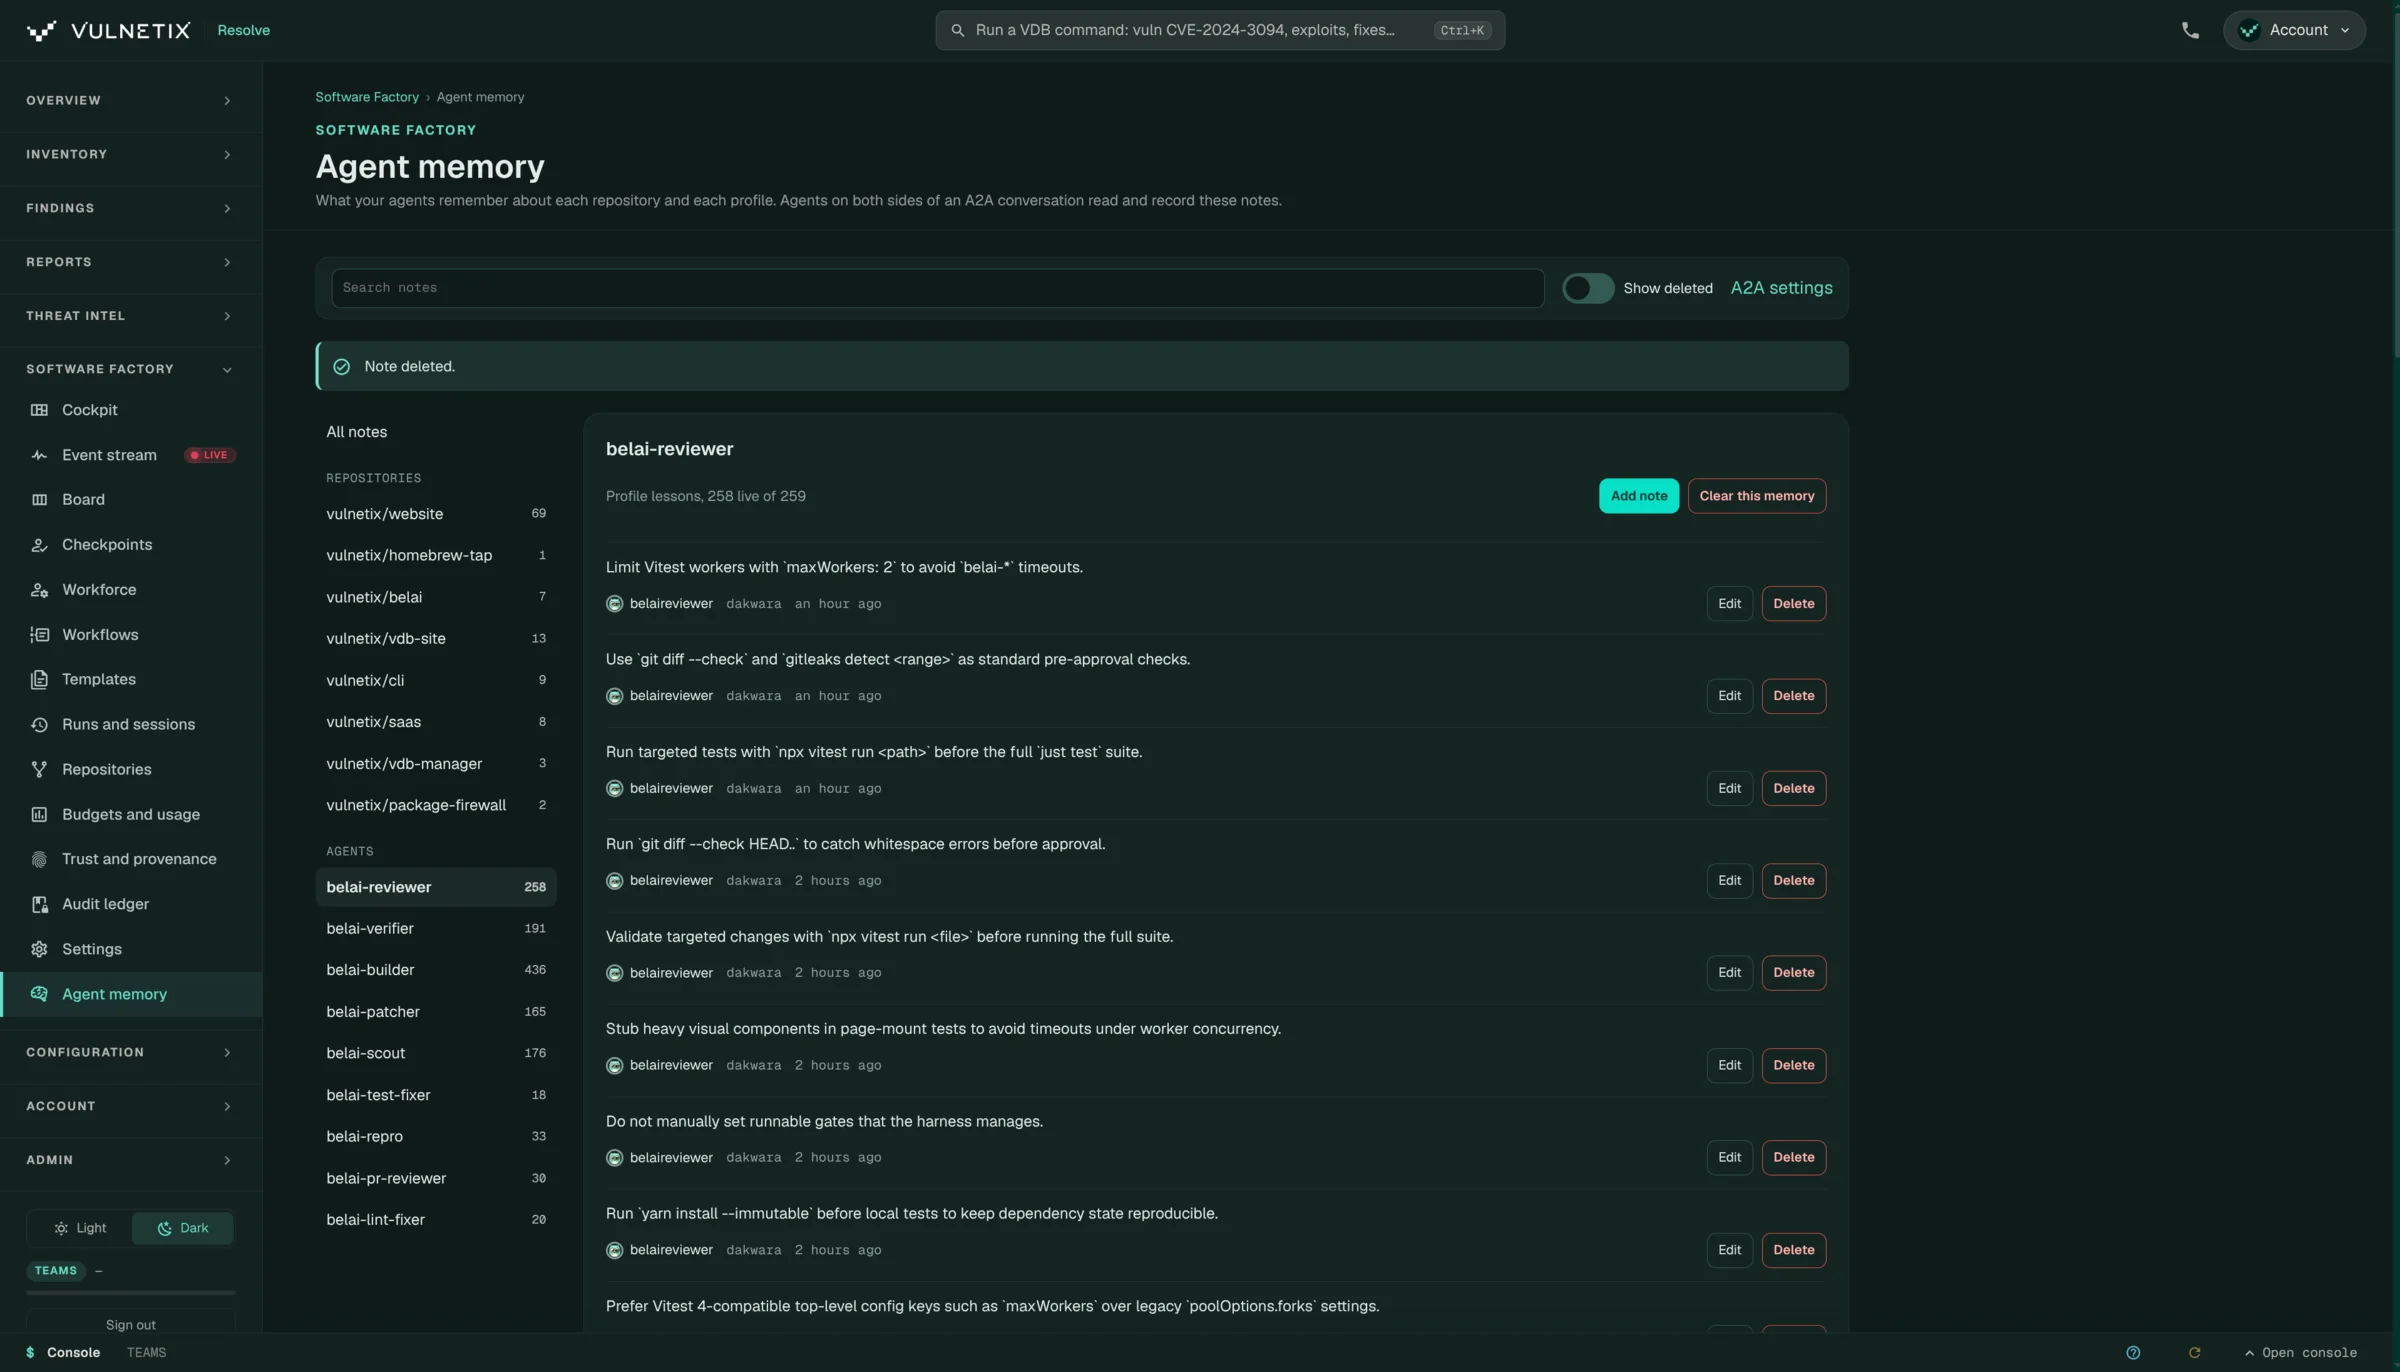The height and width of the screenshot is (1372, 2400).
Task: Select the Workforce icon
Action: [x=39, y=590]
